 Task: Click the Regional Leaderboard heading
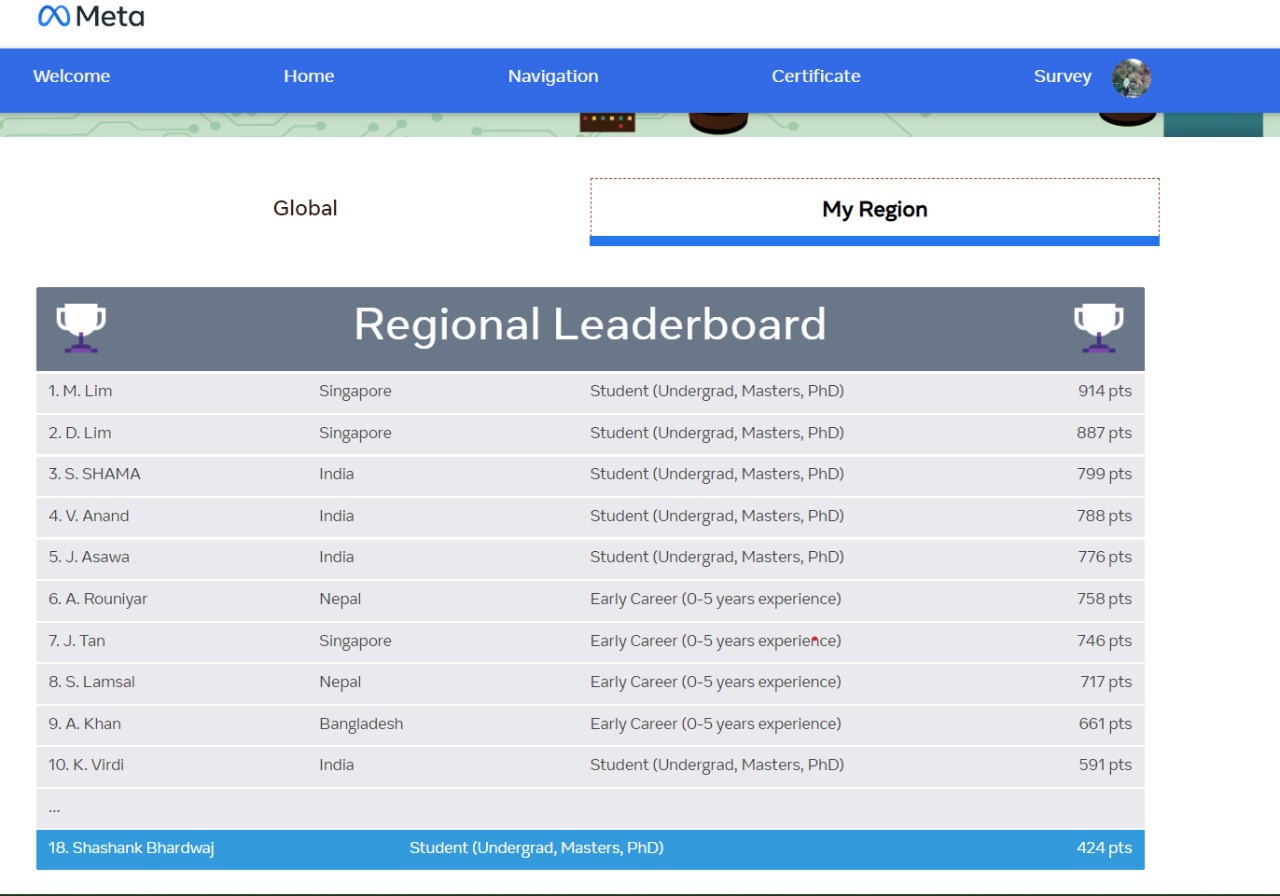[x=590, y=325]
